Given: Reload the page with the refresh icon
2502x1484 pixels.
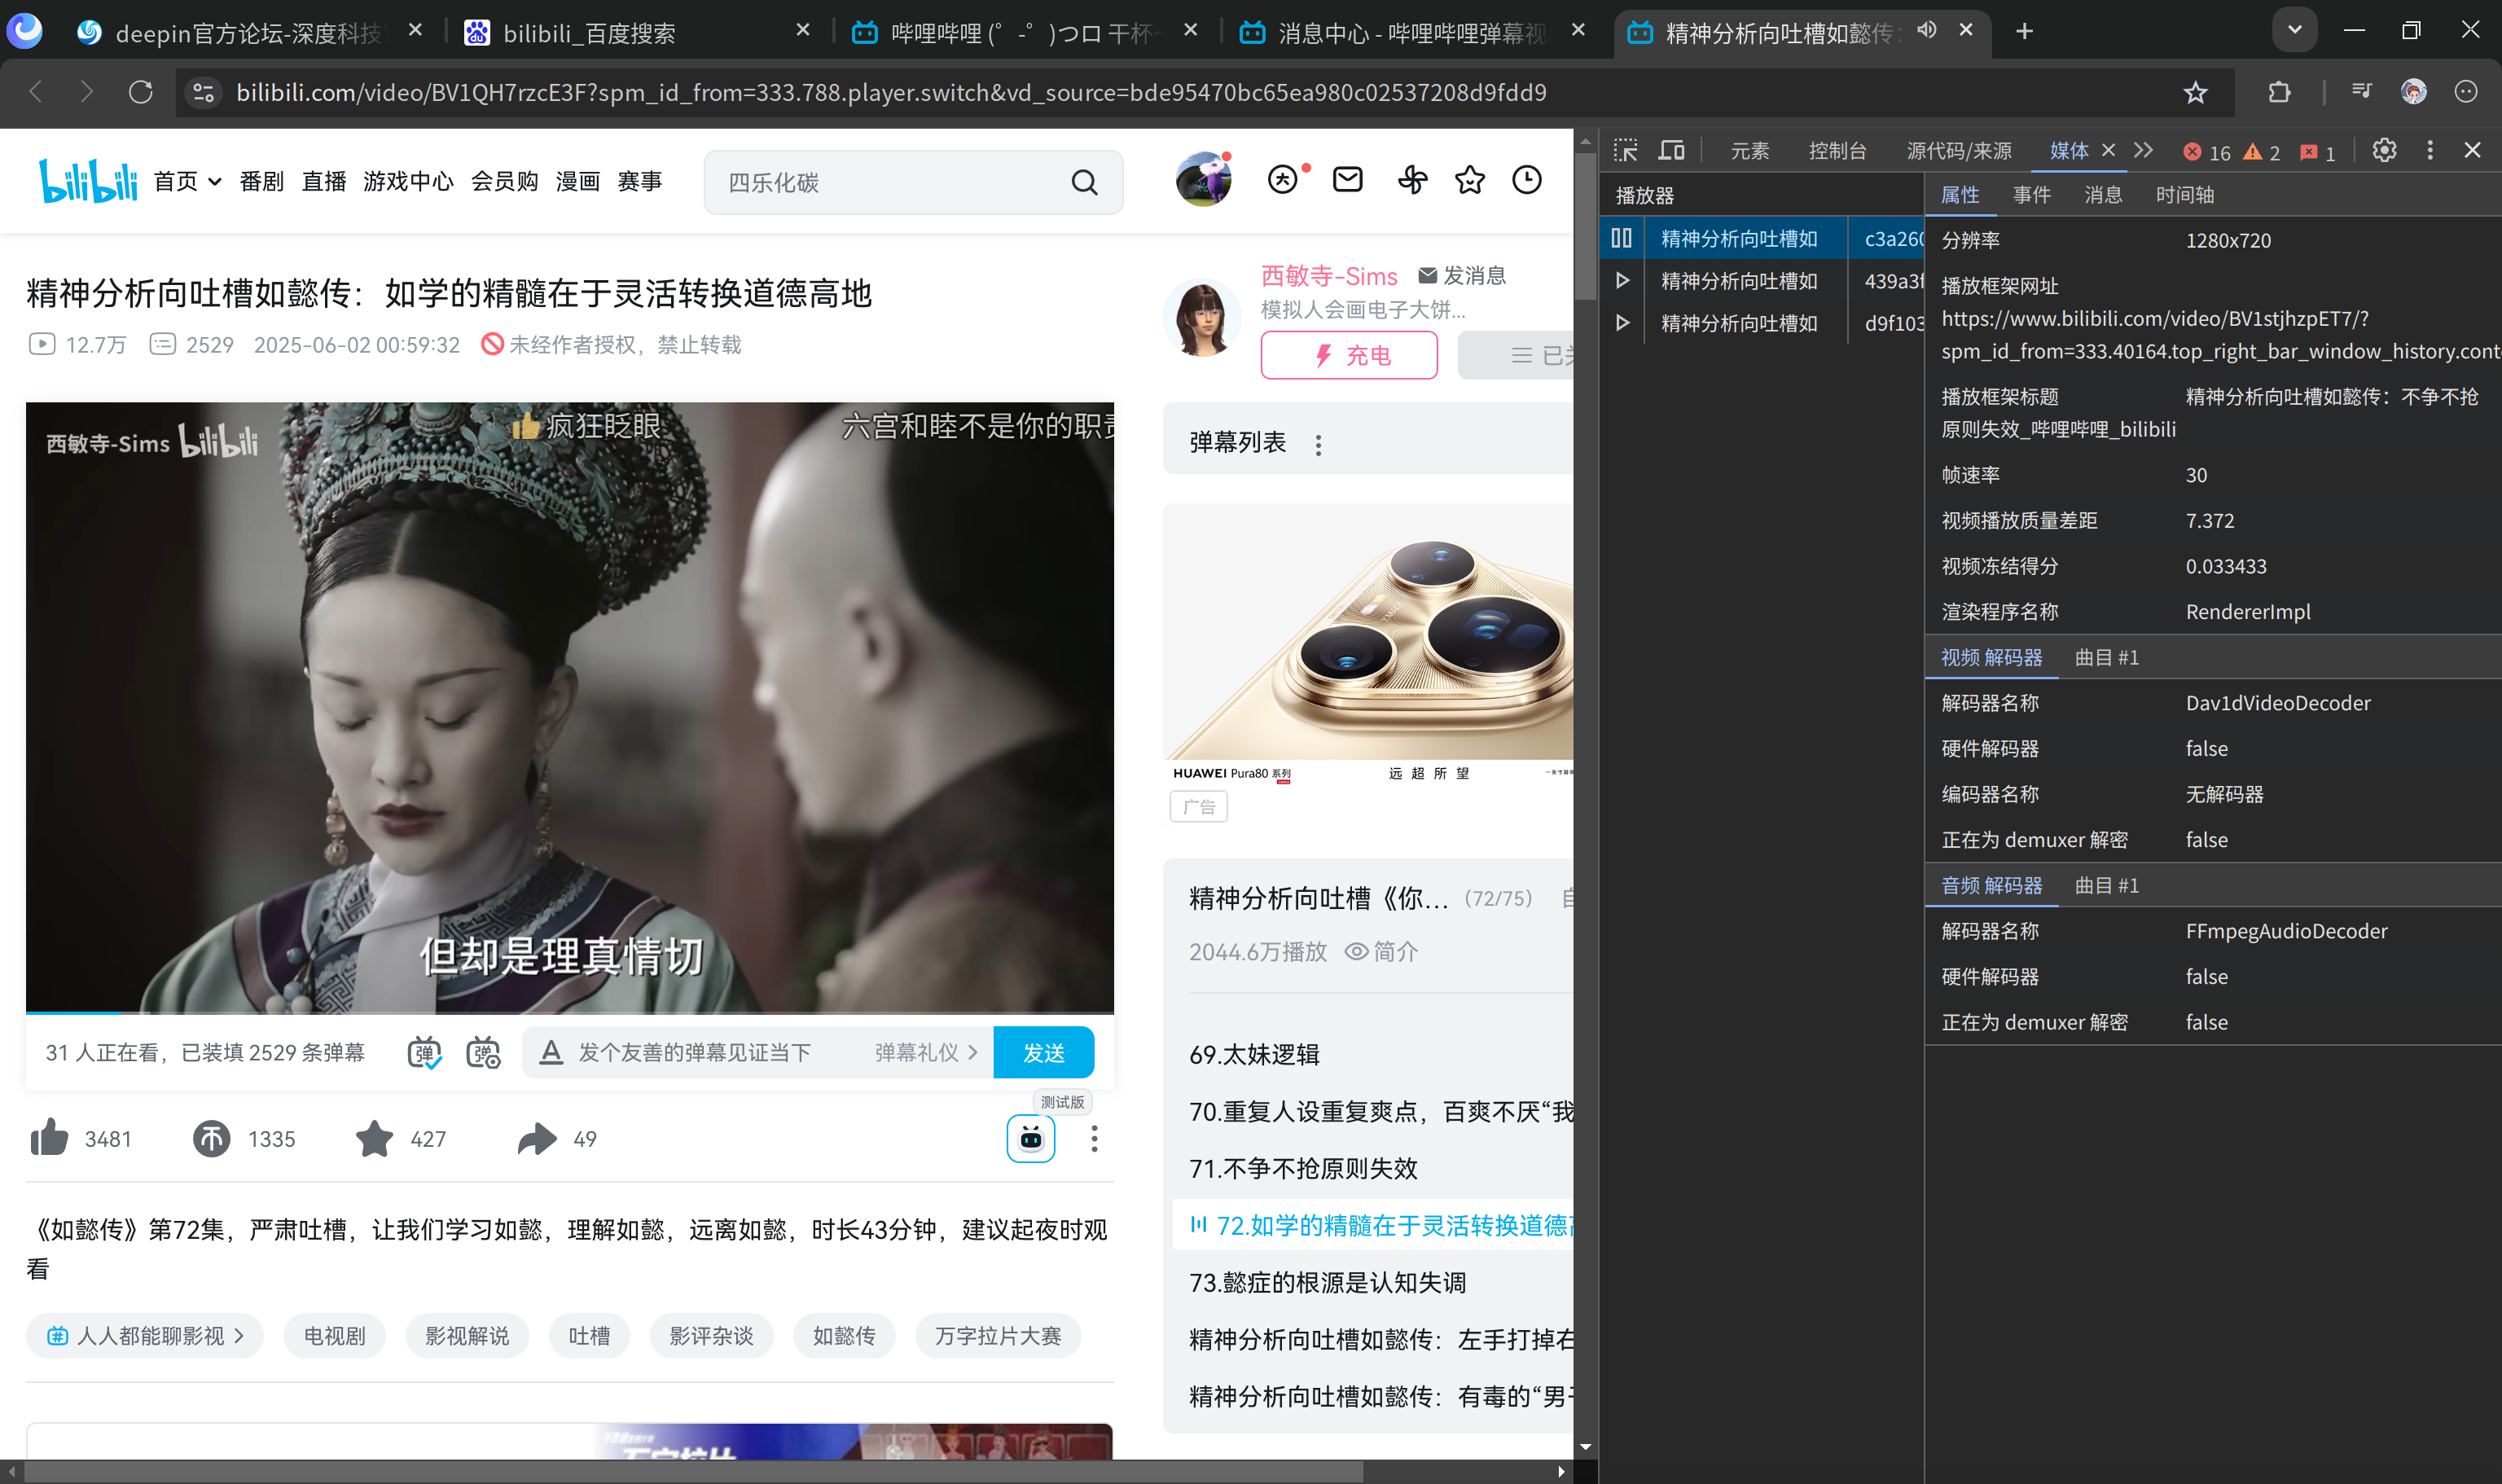Looking at the screenshot, I should (141, 92).
